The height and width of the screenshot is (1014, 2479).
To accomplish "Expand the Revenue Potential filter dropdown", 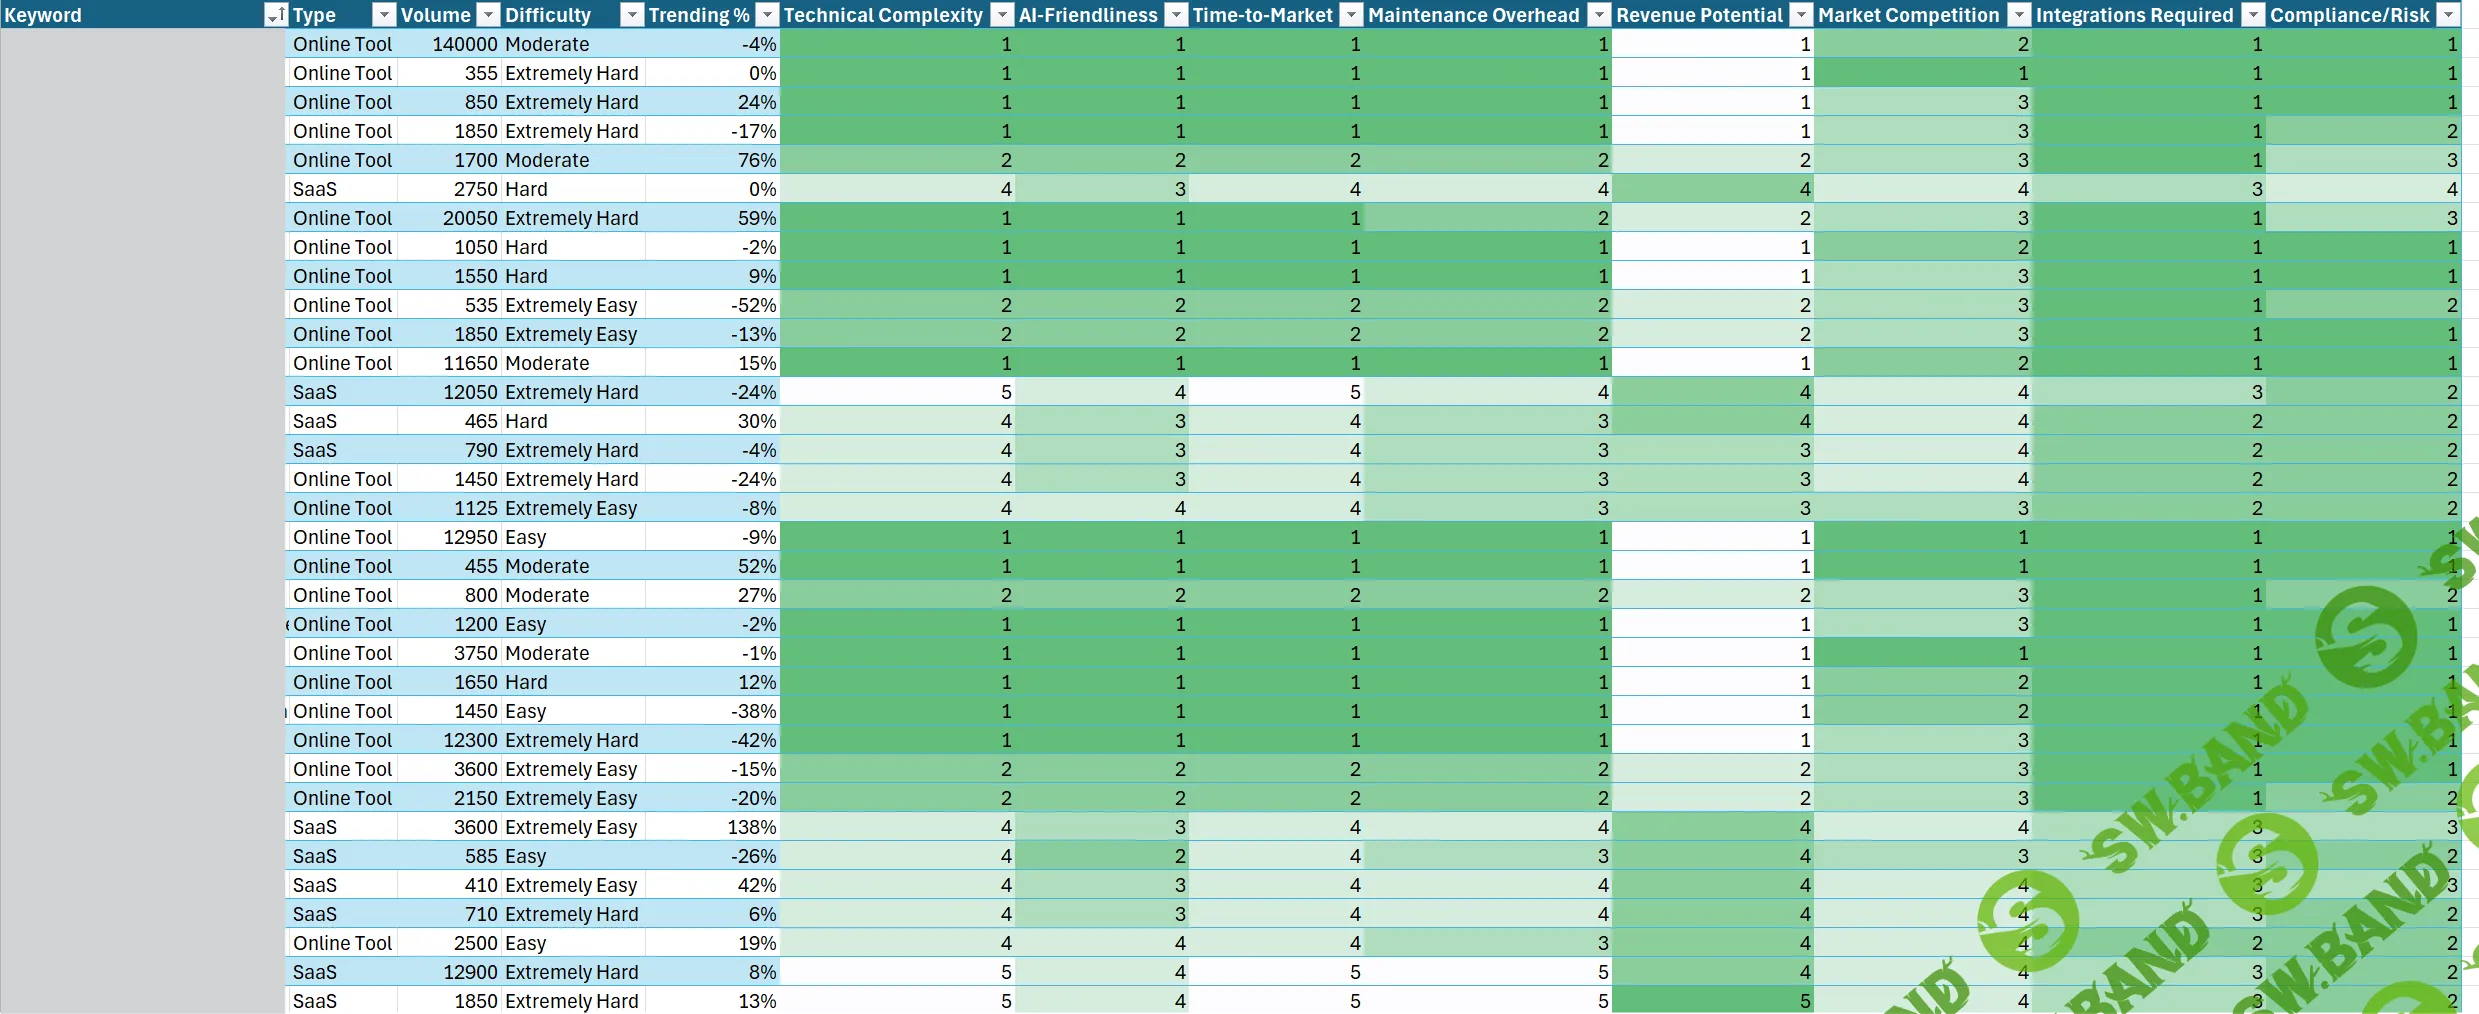I will click(1801, 15).
